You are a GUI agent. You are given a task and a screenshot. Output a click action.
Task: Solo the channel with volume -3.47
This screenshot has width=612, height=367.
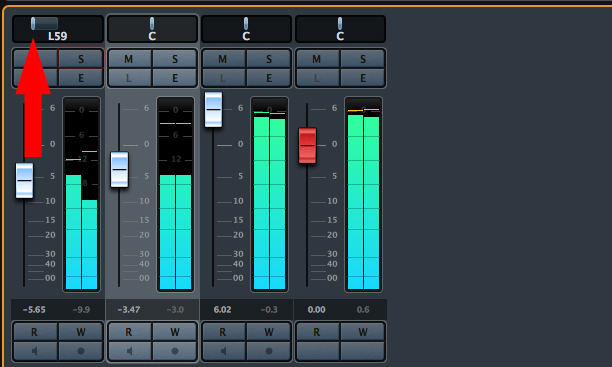(x=175, y=59)
